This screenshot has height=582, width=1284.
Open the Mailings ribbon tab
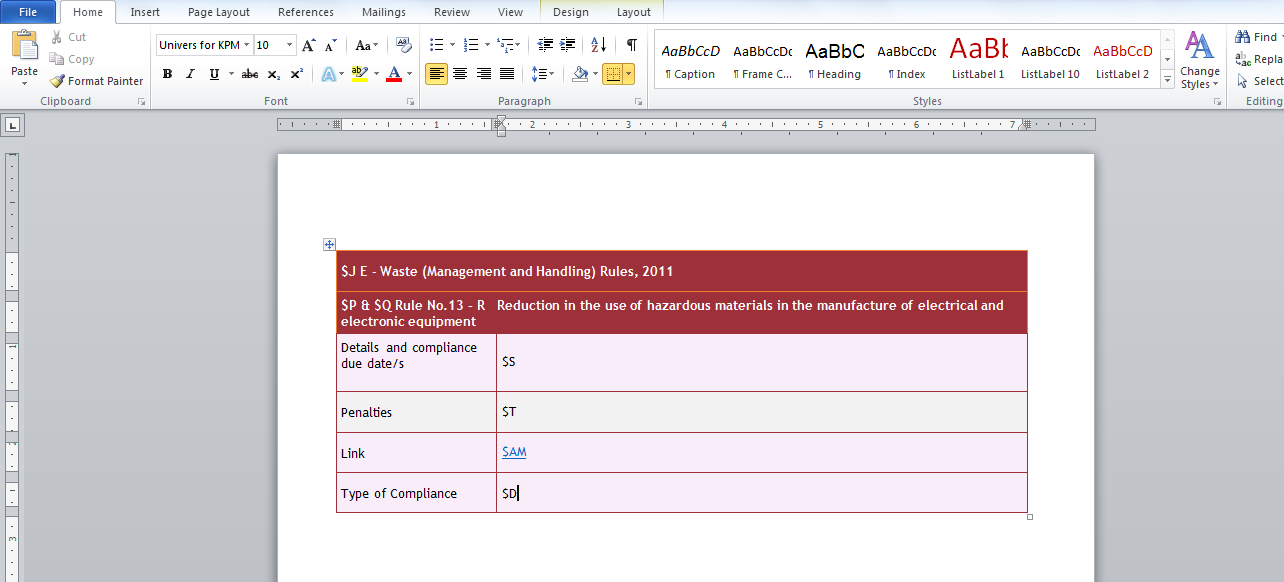(x=384, y=12)
